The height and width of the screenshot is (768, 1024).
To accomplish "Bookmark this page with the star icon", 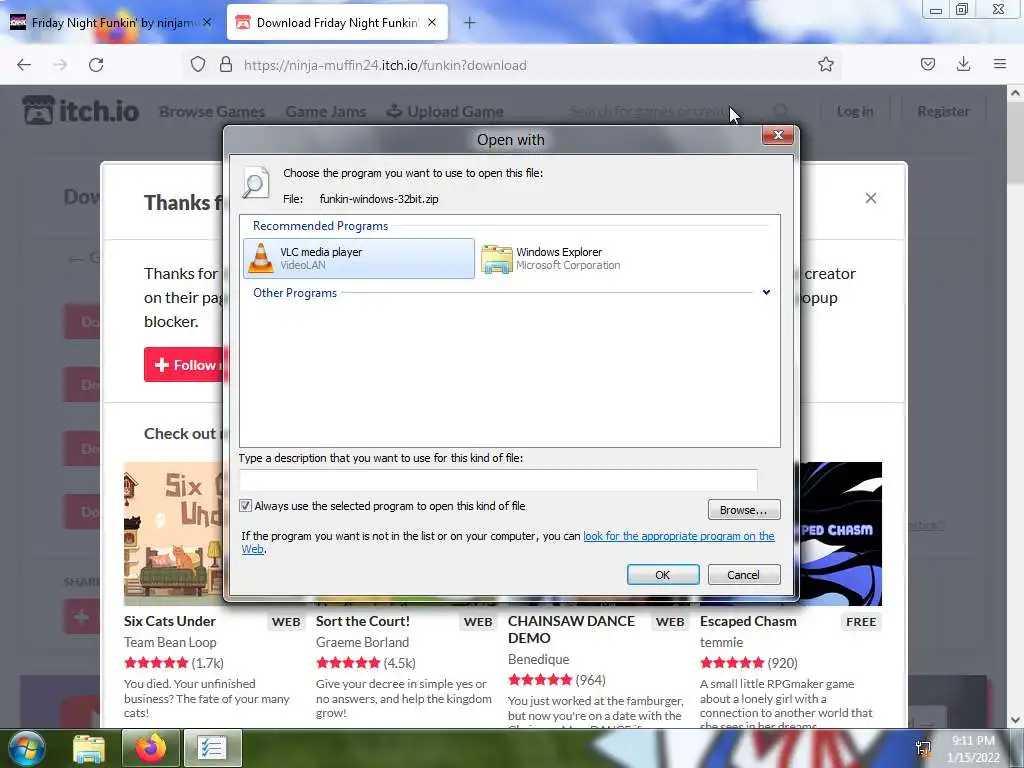I will 826,65.
